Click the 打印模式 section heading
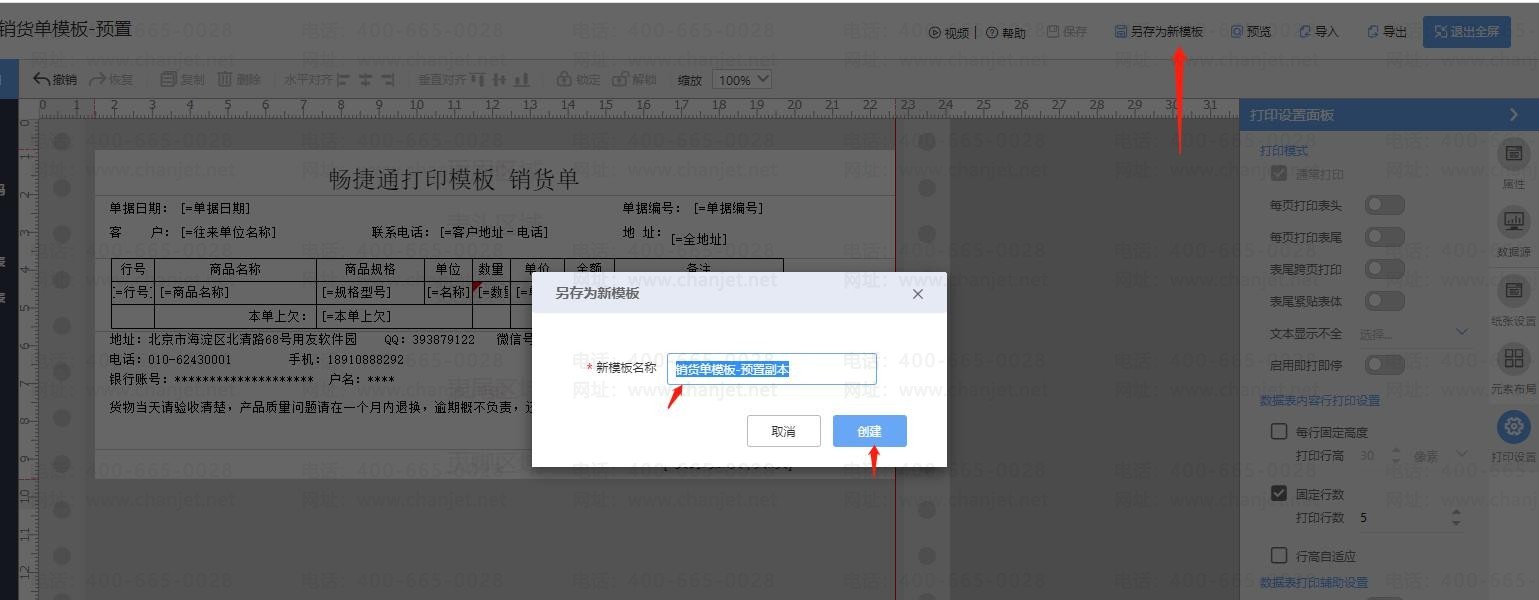 pos(1284,151)
